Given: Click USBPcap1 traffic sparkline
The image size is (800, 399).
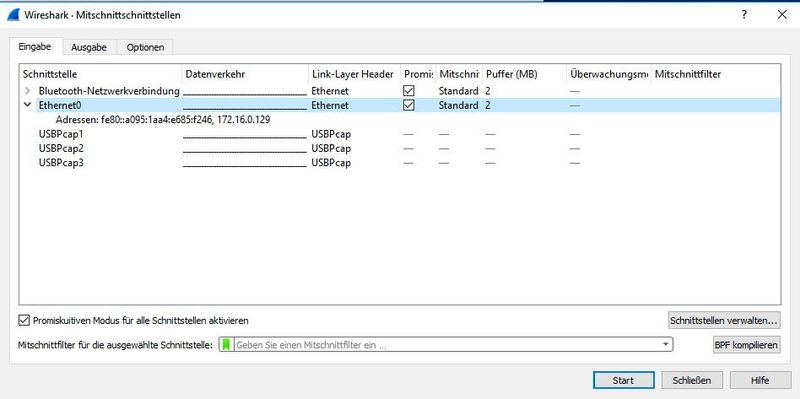Looking at the screenshot, I should tap(245, 134).
